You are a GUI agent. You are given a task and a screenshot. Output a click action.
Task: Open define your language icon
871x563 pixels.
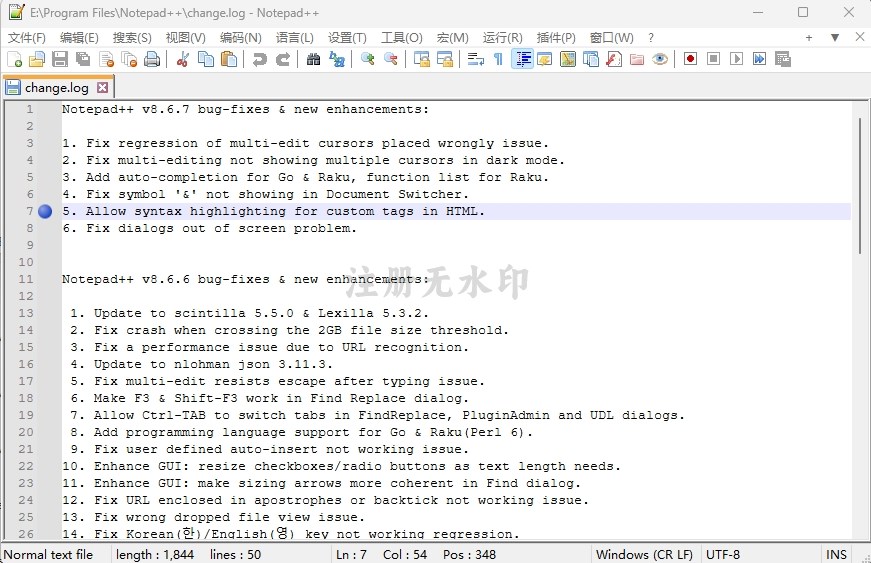pos(545,59)
